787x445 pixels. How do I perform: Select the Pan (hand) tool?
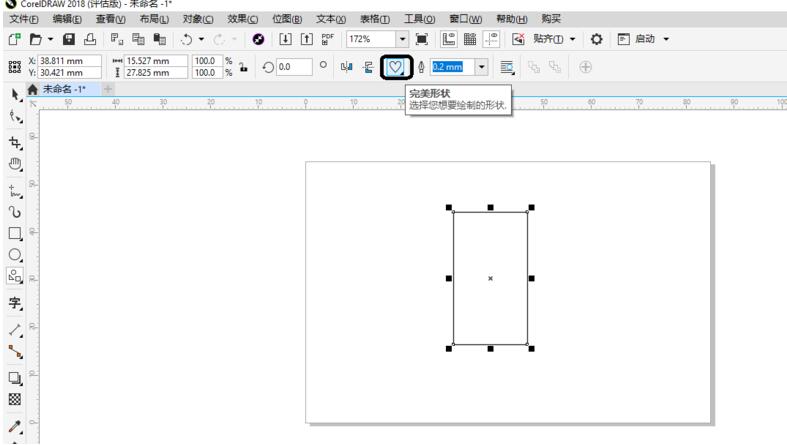14,165
